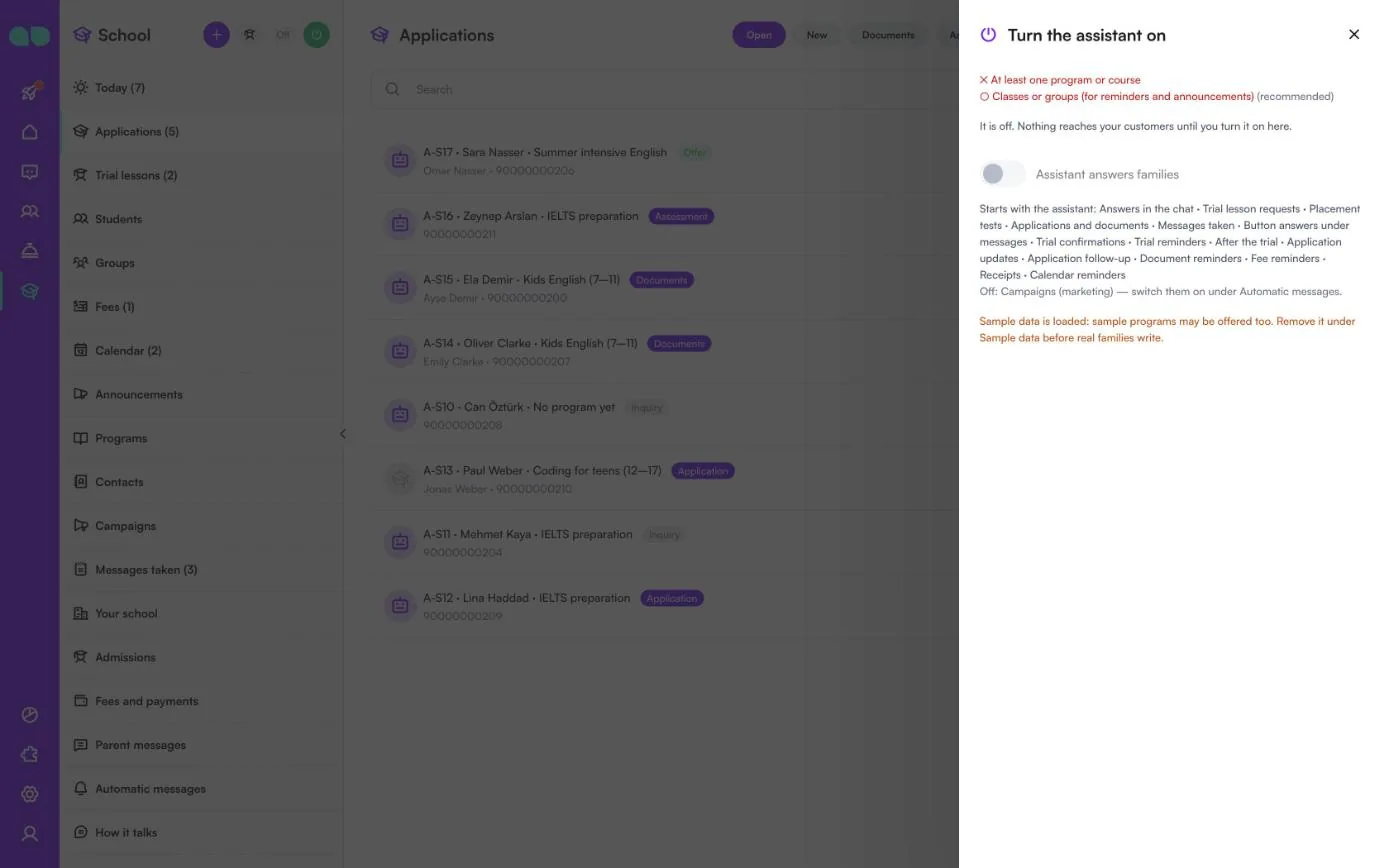Open Trial lessons (2) in the sidebar
This screenshot has width=1389, height=868.
201,175
